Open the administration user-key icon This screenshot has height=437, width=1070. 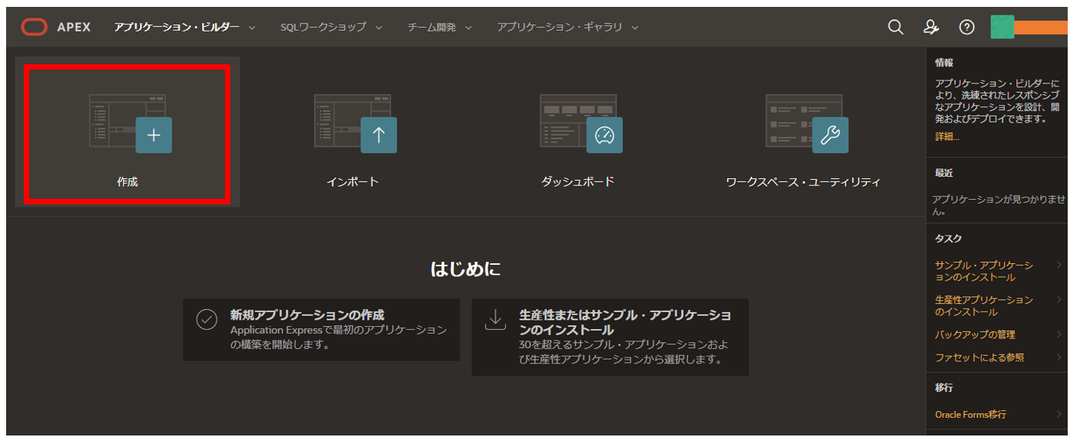[931, 27]
